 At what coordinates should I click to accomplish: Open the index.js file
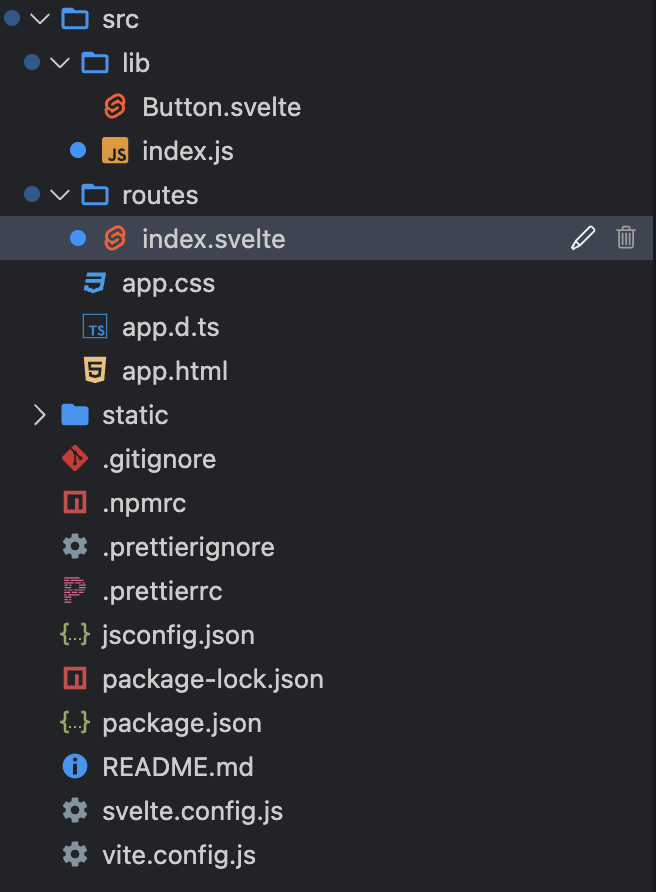pos(188,152)
